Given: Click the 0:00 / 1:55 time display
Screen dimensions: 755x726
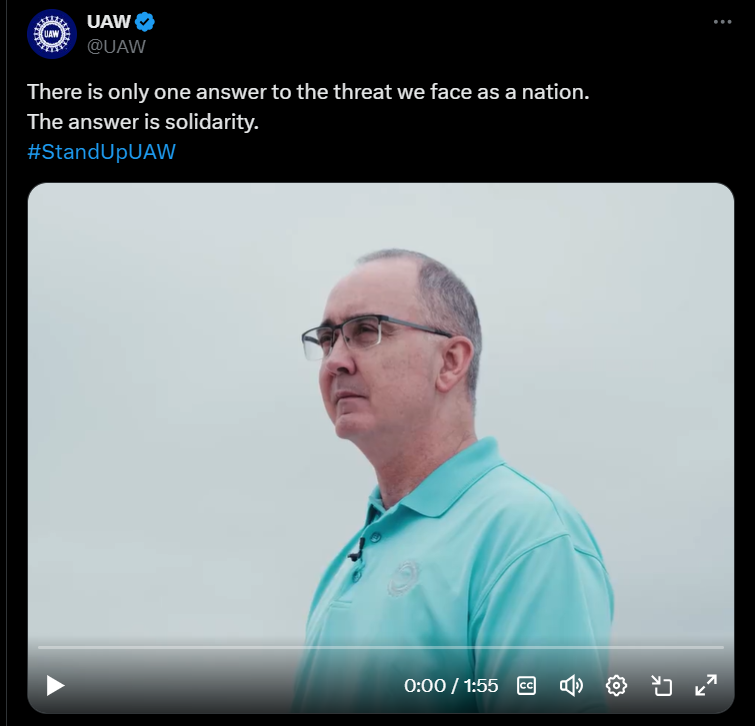Looking at the screenshot, I should [x=451, y=686].
